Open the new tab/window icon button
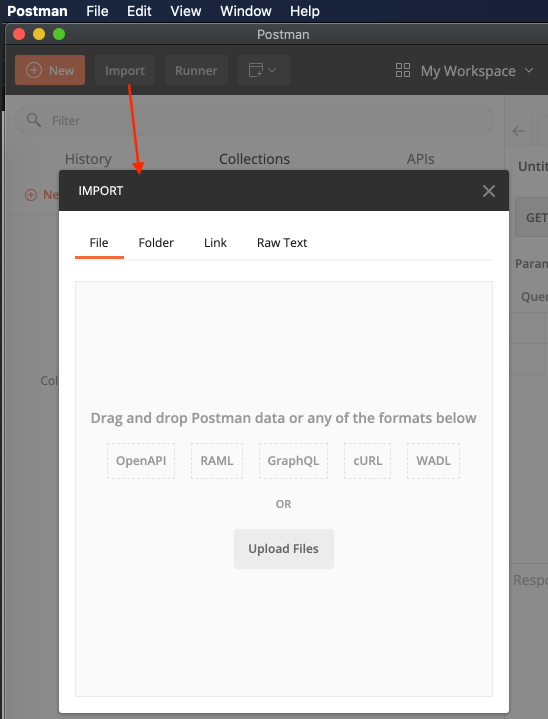This screenshot has width=548, height=719. 256,70
